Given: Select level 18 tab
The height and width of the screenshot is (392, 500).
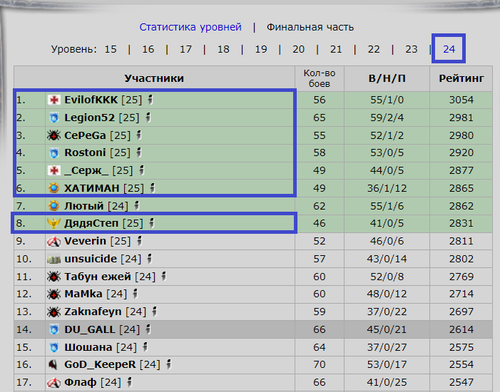Looking at the screenshot, I should coord(224,49).
